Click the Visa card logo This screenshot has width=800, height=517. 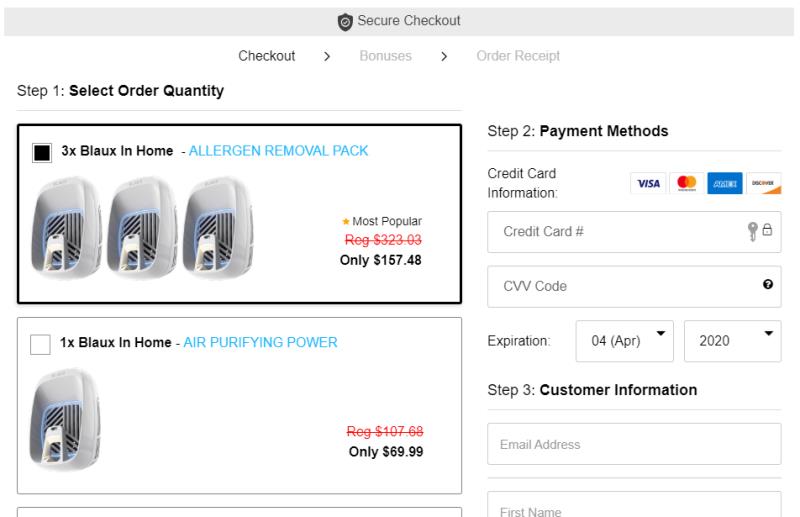pyautogui.click(x=646, y=183)
